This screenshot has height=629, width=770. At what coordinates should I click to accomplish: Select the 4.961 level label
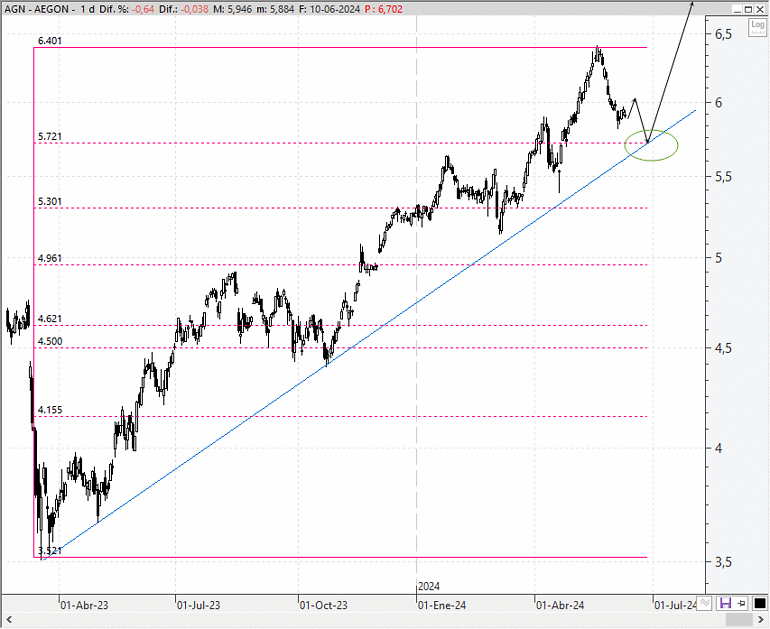(x=50, y=258)
